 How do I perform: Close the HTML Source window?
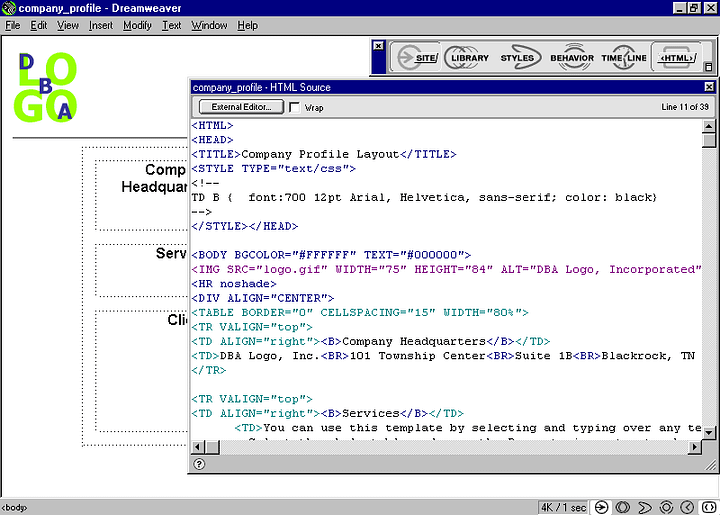tap(709, 87)
